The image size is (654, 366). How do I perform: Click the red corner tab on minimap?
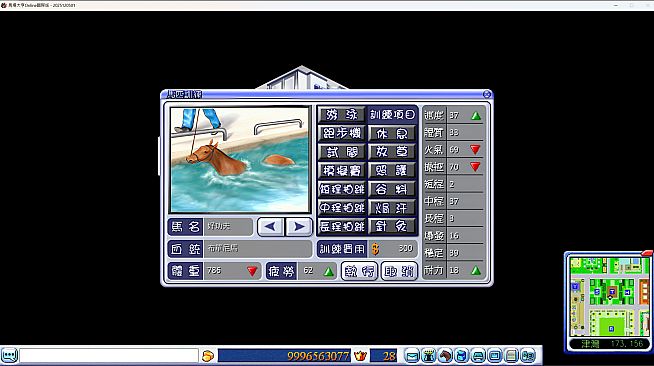[648, 253]
